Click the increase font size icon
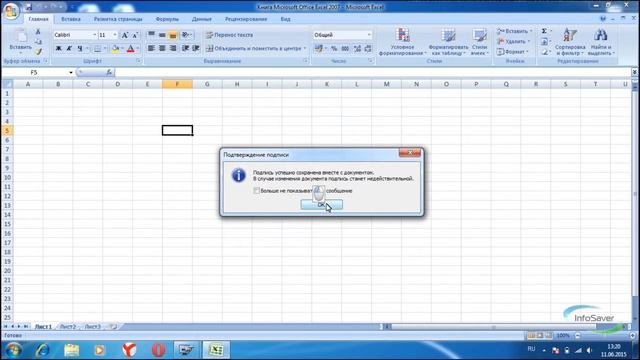The image size is (640, 360). 125,35
